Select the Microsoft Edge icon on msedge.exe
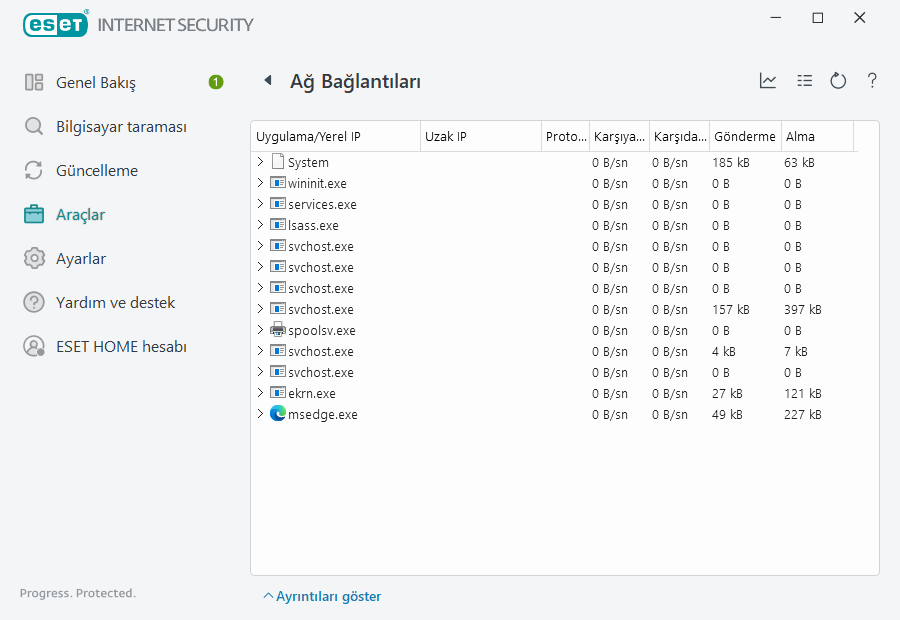 coord(276,413)
